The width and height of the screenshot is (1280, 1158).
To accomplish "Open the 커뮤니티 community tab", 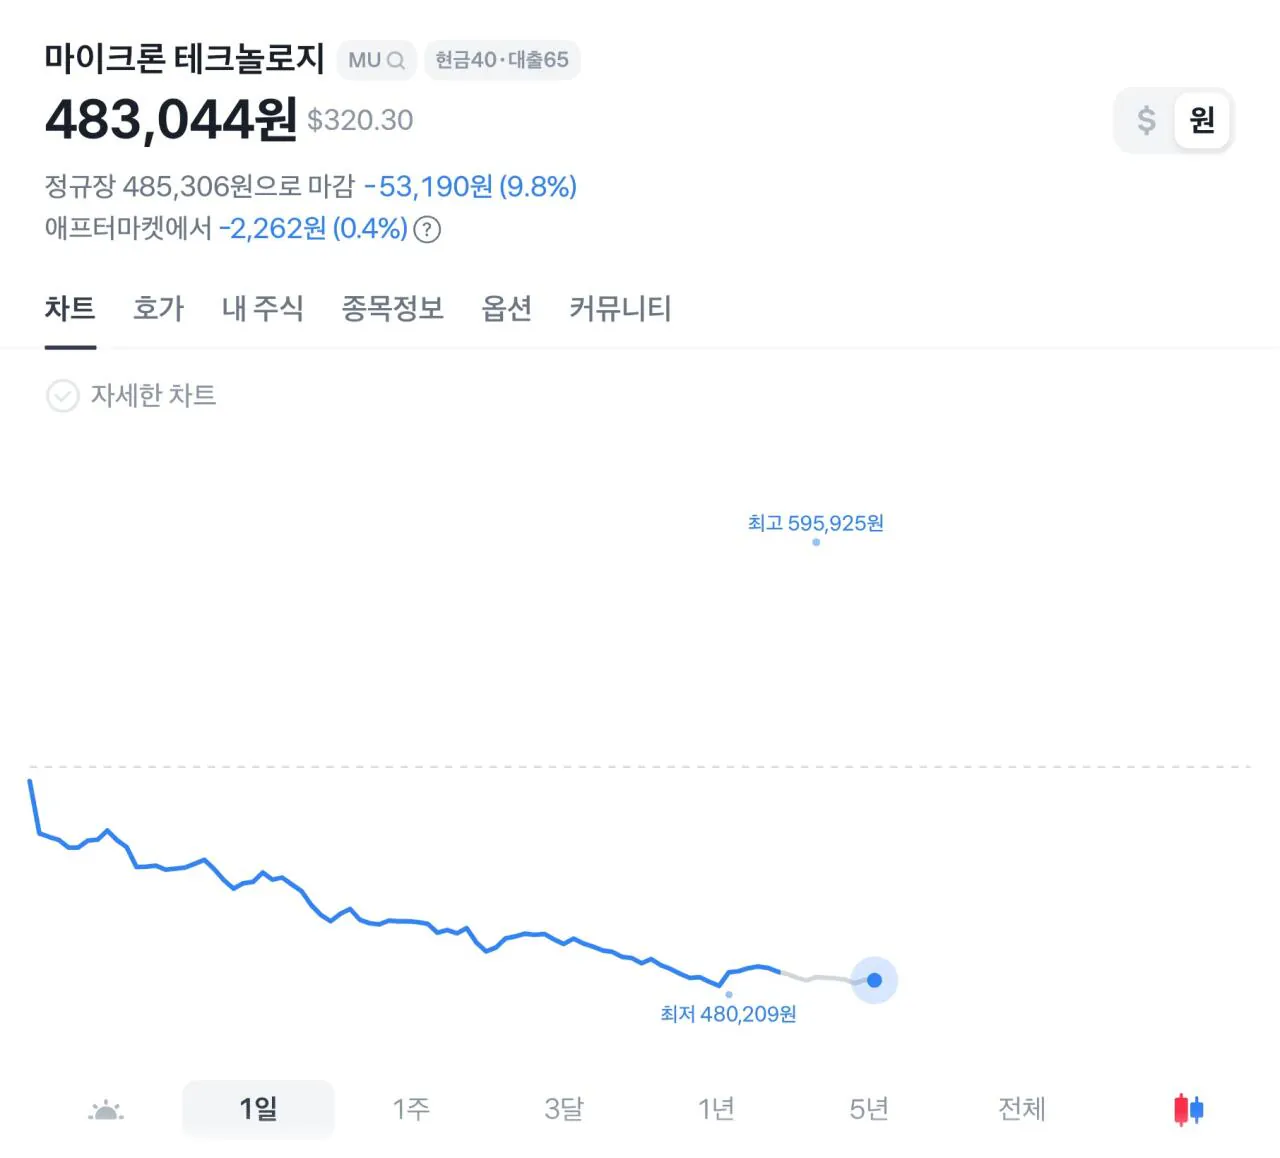I will 620,308.
